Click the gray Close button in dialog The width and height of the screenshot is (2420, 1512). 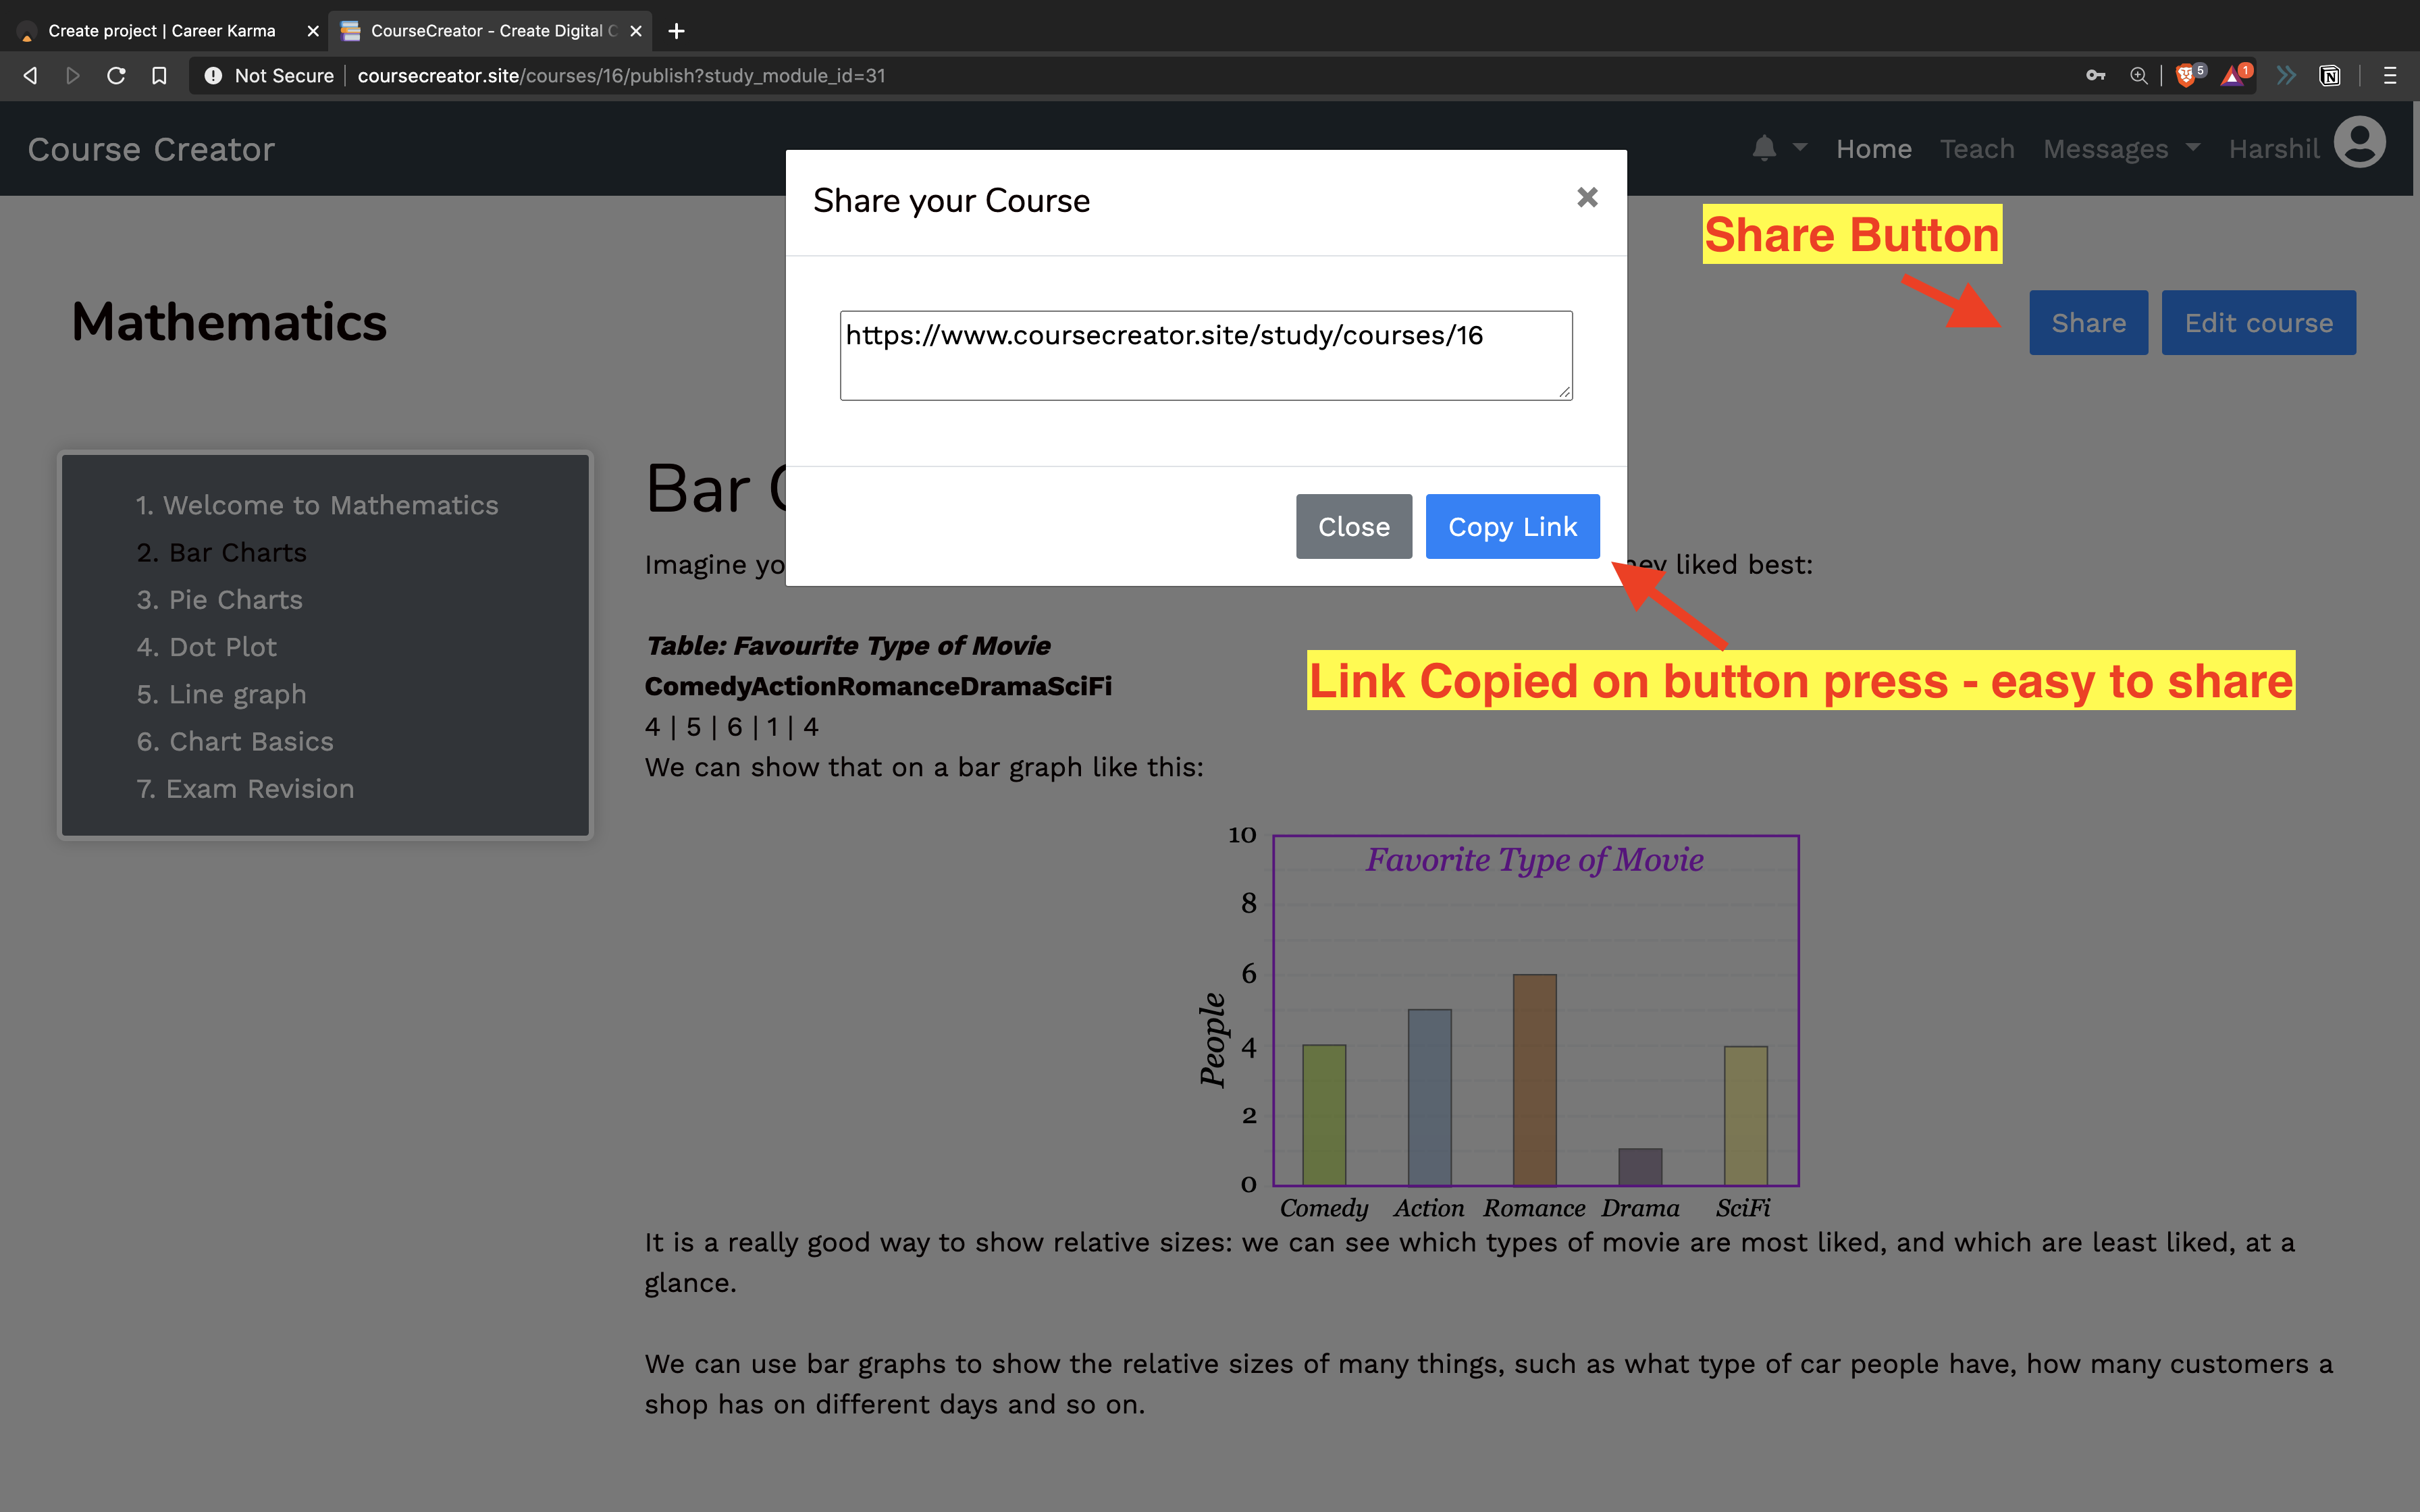click(1353, 527)
